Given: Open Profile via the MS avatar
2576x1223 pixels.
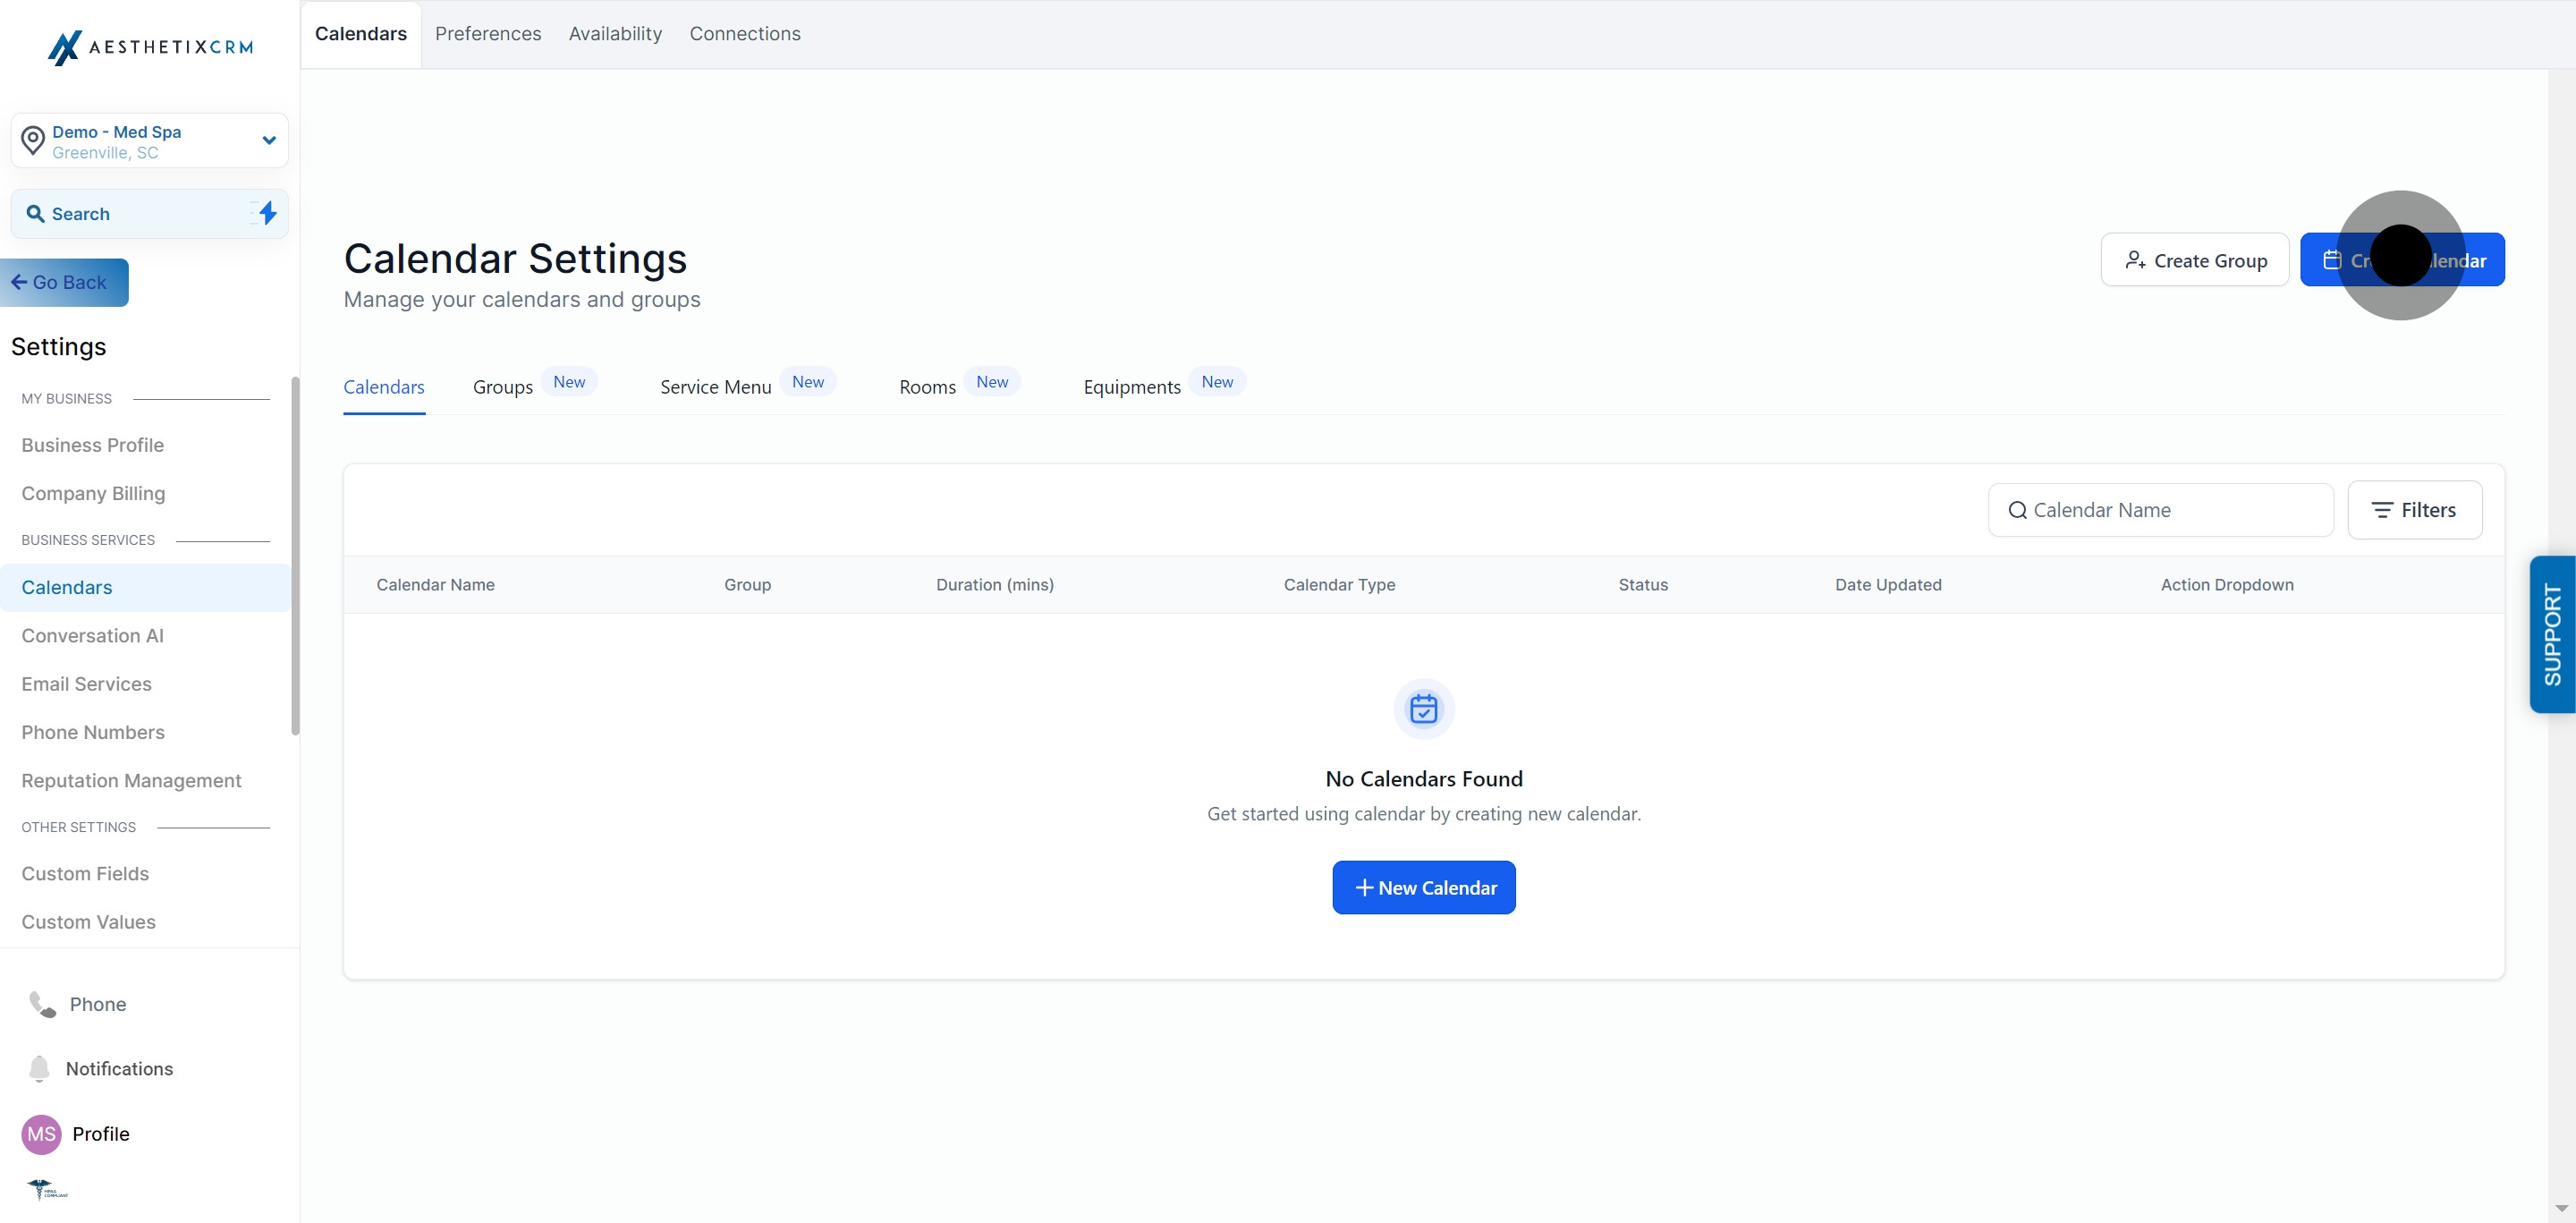Looking at the screenshot, I should (x=40, y=1134).
